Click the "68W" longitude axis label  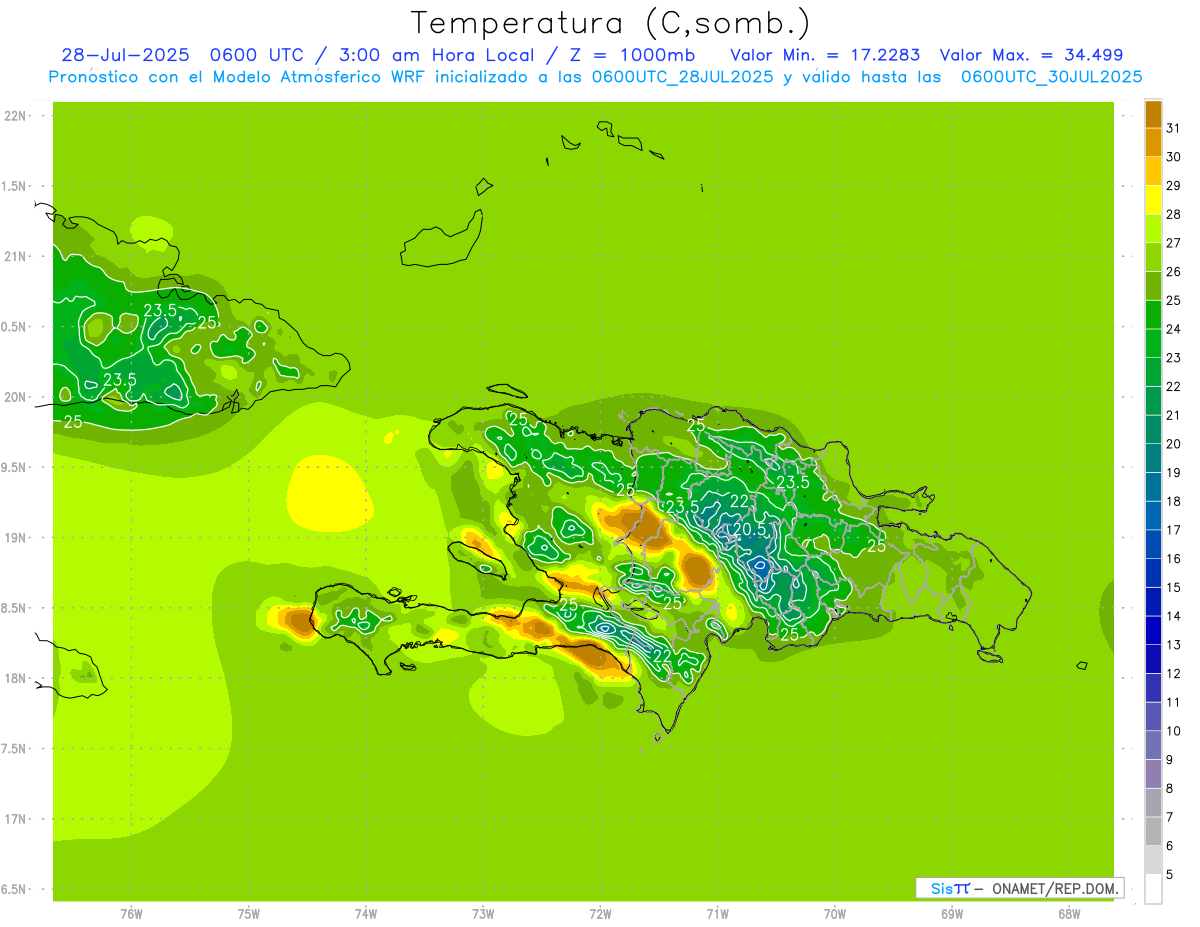coord(1069,914)
